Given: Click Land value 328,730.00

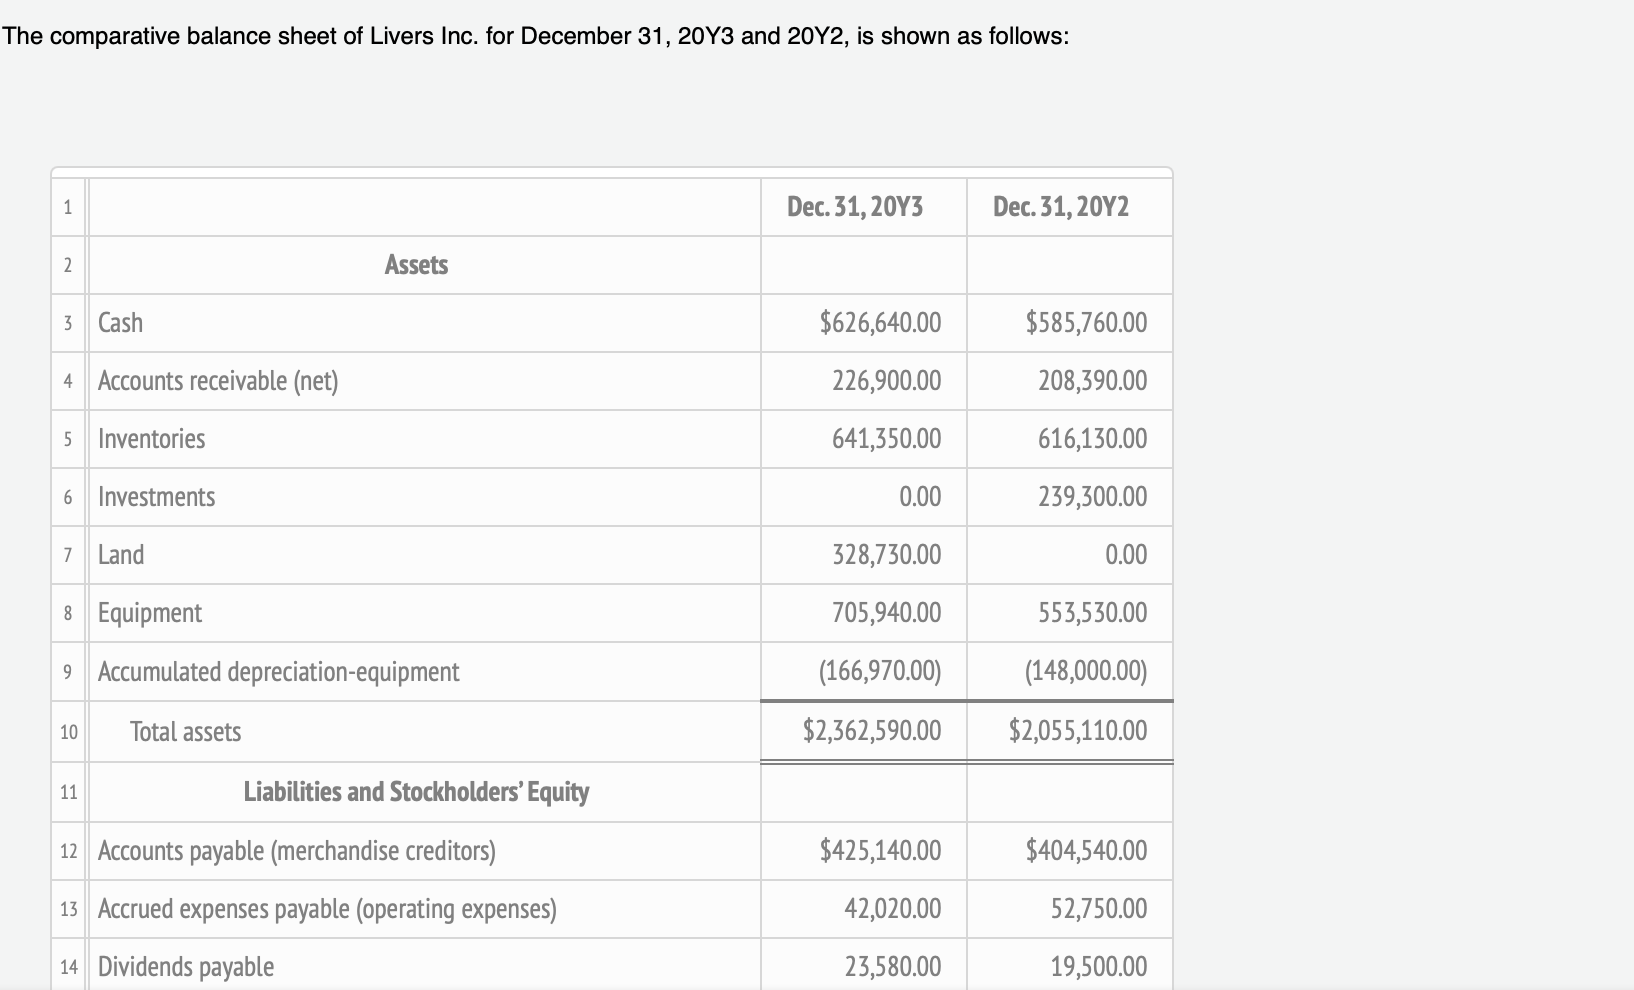Looking at the screenshot, I should pos(886,555).
